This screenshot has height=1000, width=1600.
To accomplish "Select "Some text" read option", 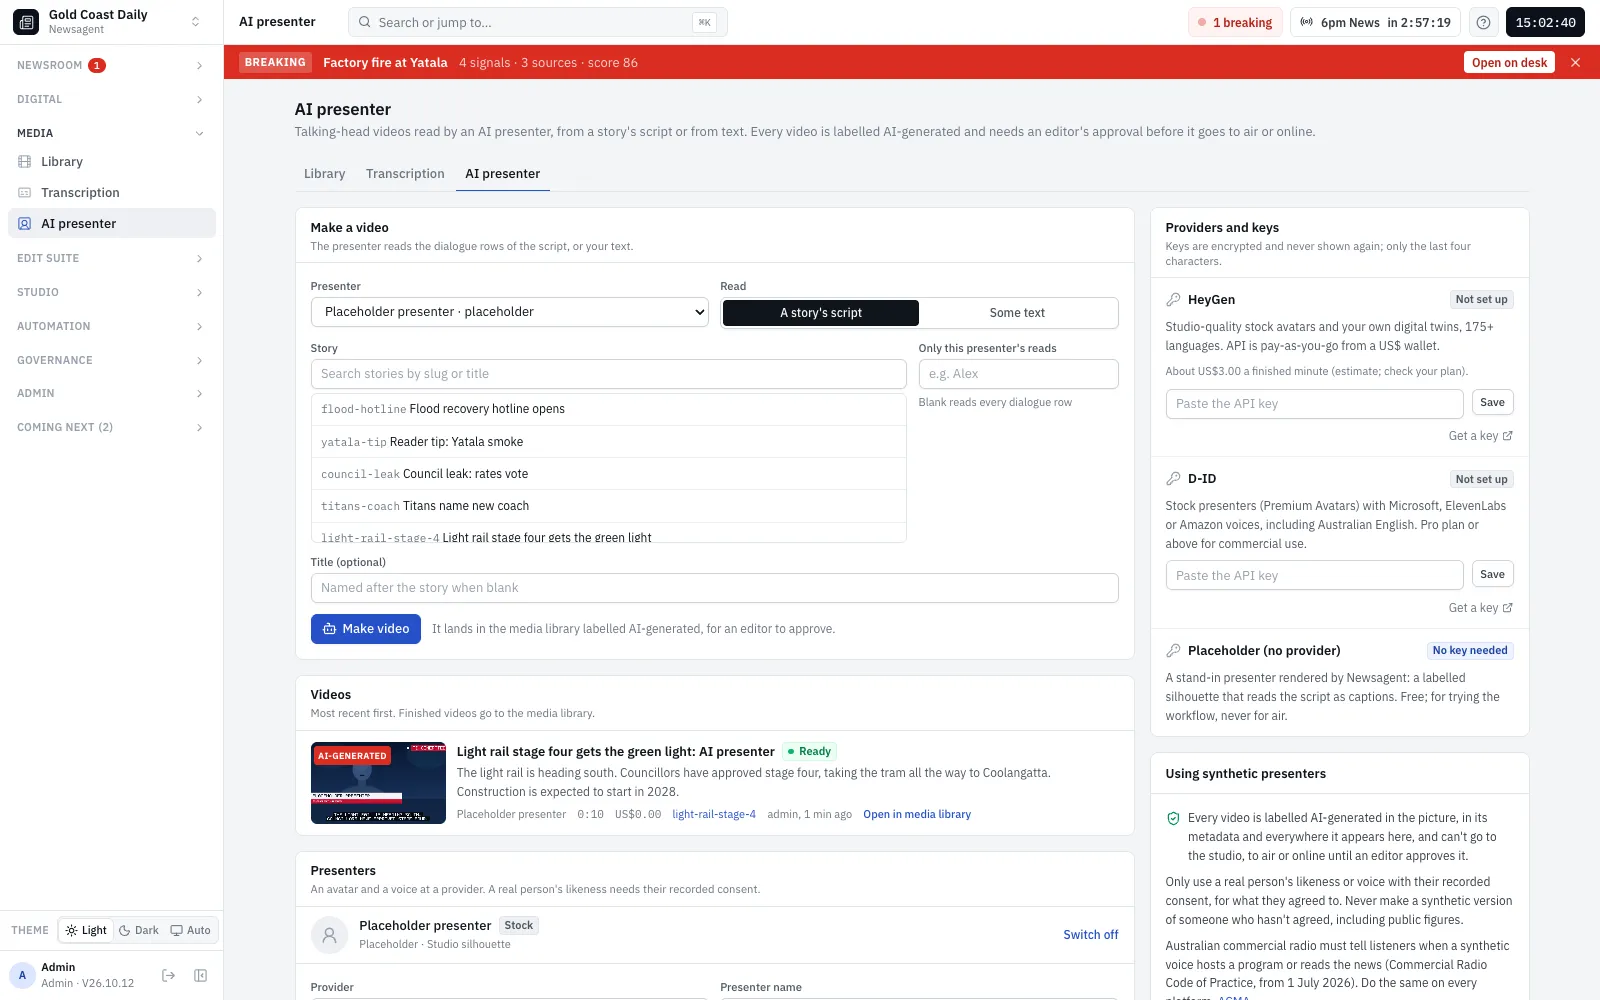I will (x=1017, y=313).
